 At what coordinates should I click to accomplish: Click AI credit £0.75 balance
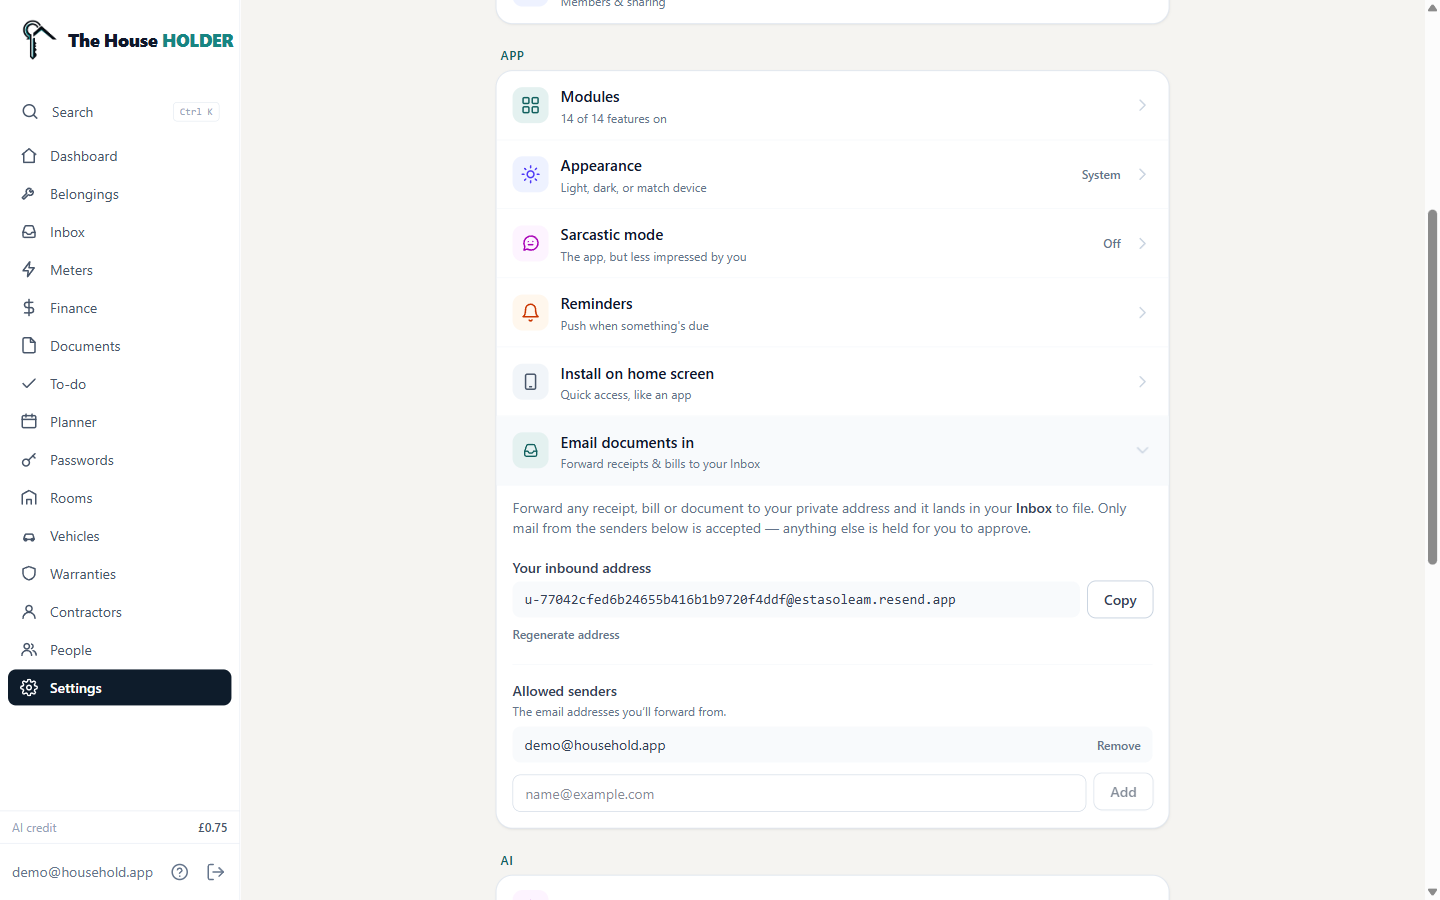pos(120,828)
